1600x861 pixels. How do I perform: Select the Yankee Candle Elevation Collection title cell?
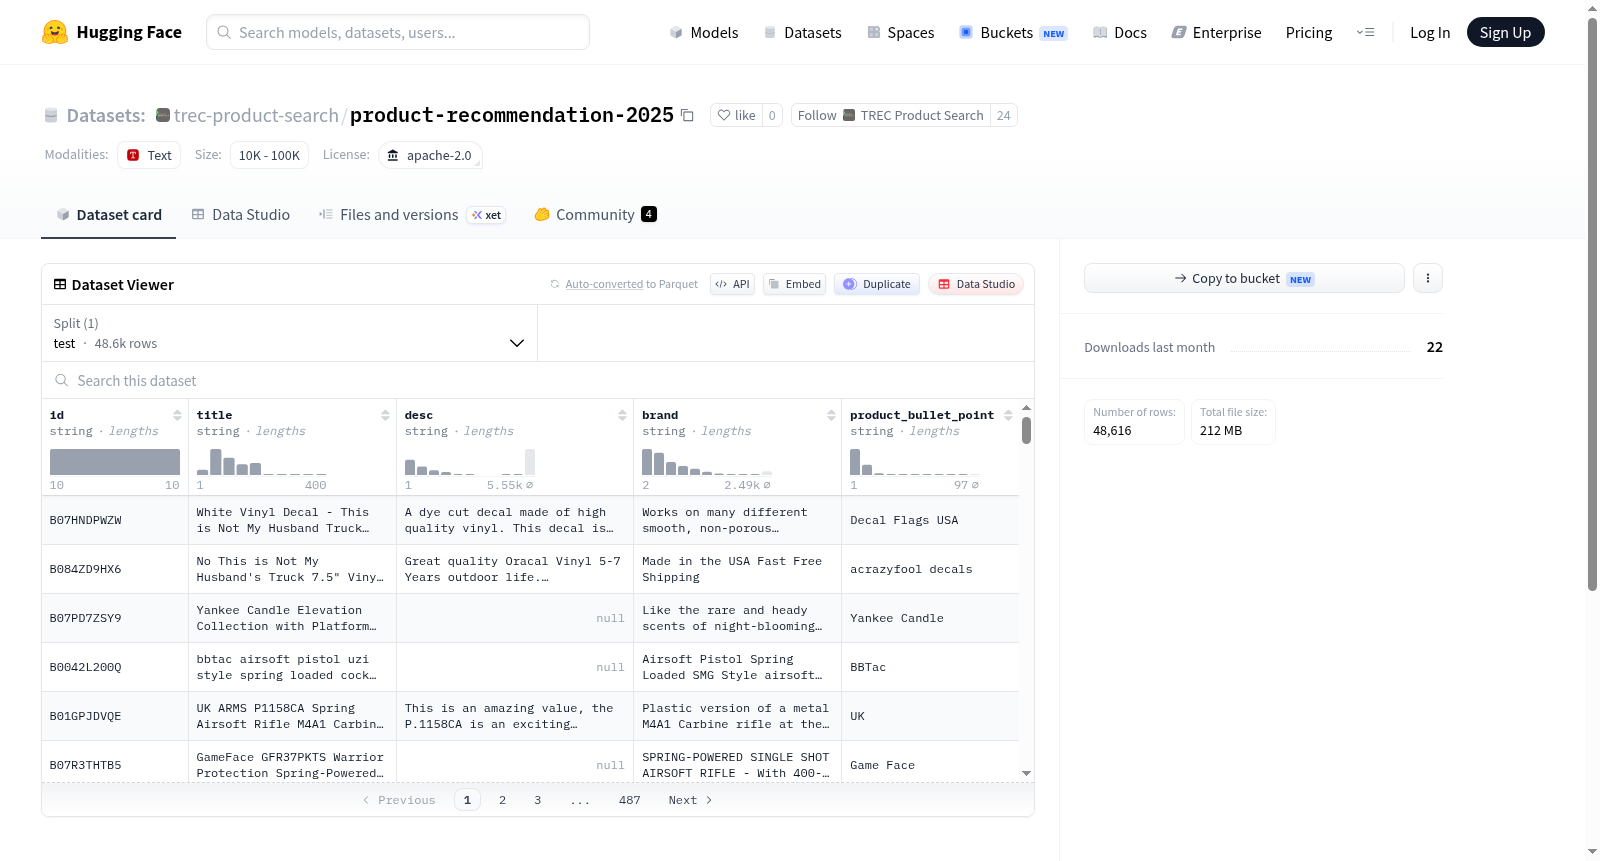[x=292, y=618]
